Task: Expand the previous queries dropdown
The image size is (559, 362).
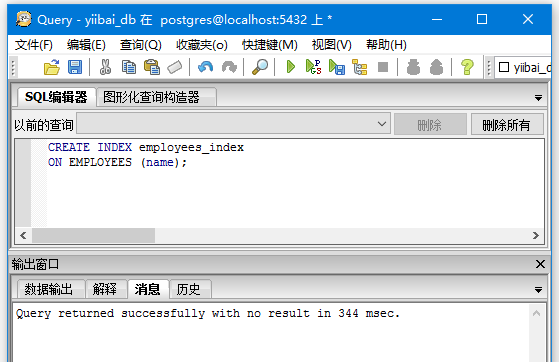Action: (382, 124)
